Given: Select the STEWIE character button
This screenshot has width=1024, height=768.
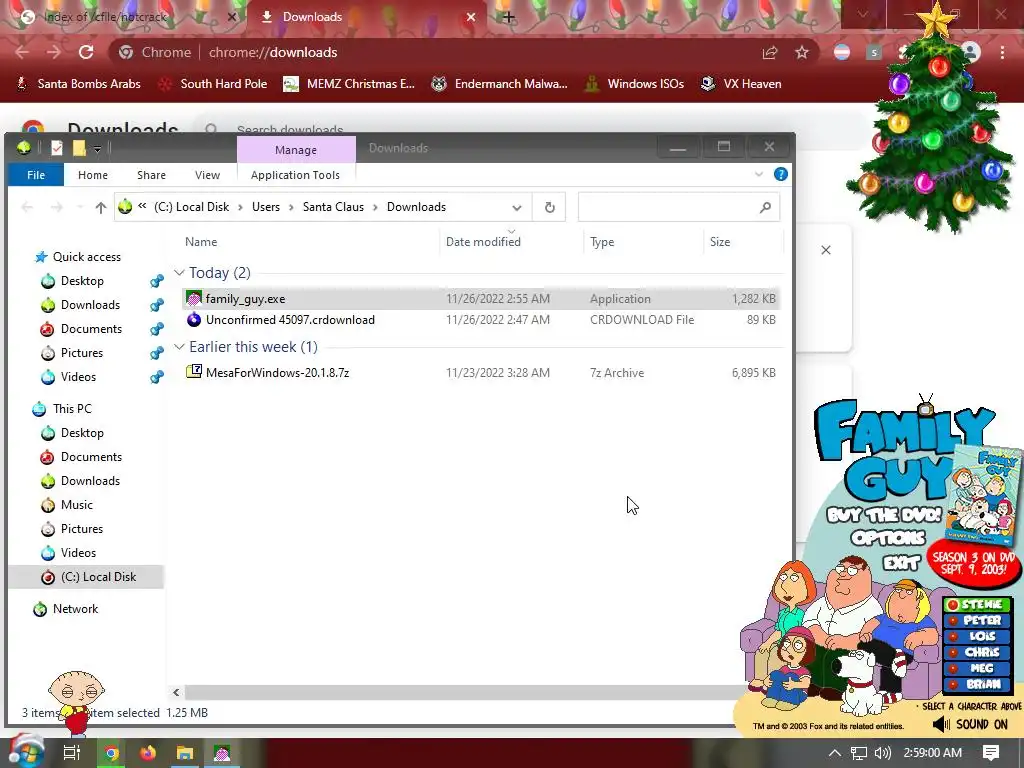Looking at the screenshot, I should coord(976,605).
